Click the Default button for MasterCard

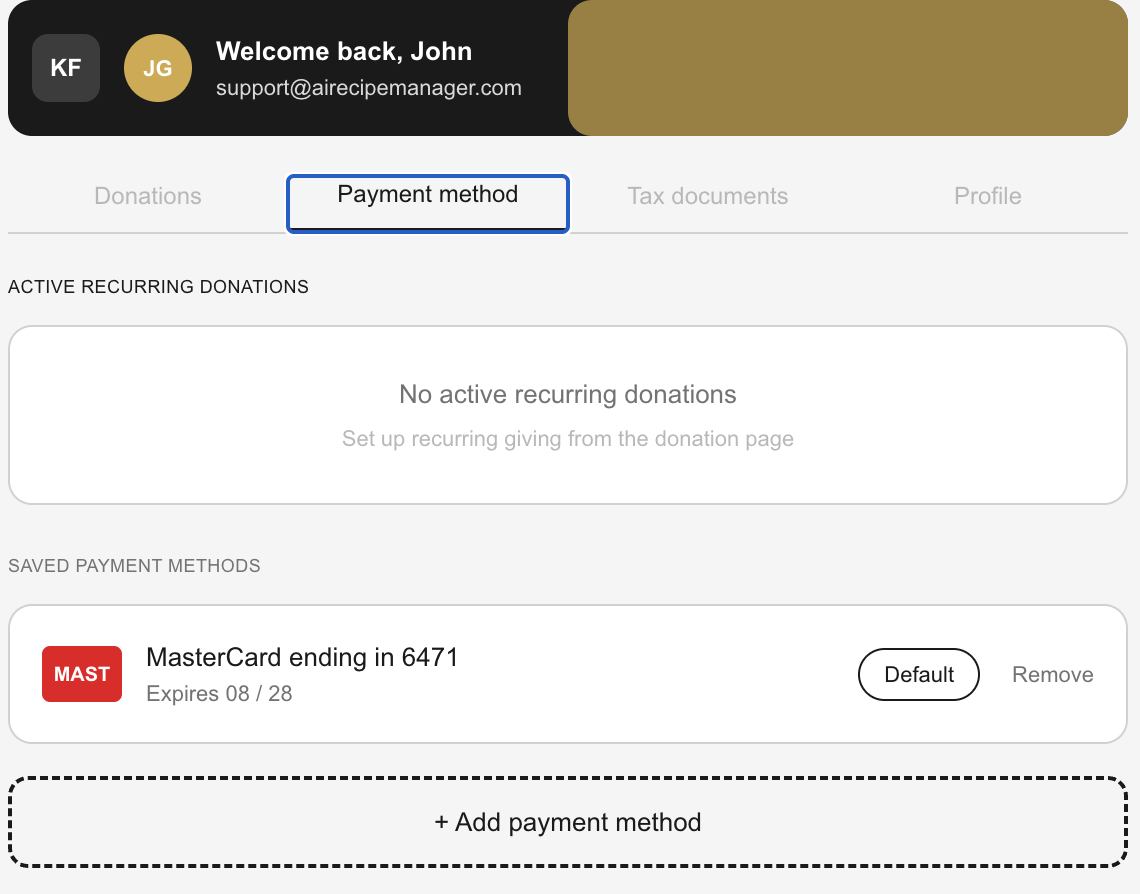918,674
